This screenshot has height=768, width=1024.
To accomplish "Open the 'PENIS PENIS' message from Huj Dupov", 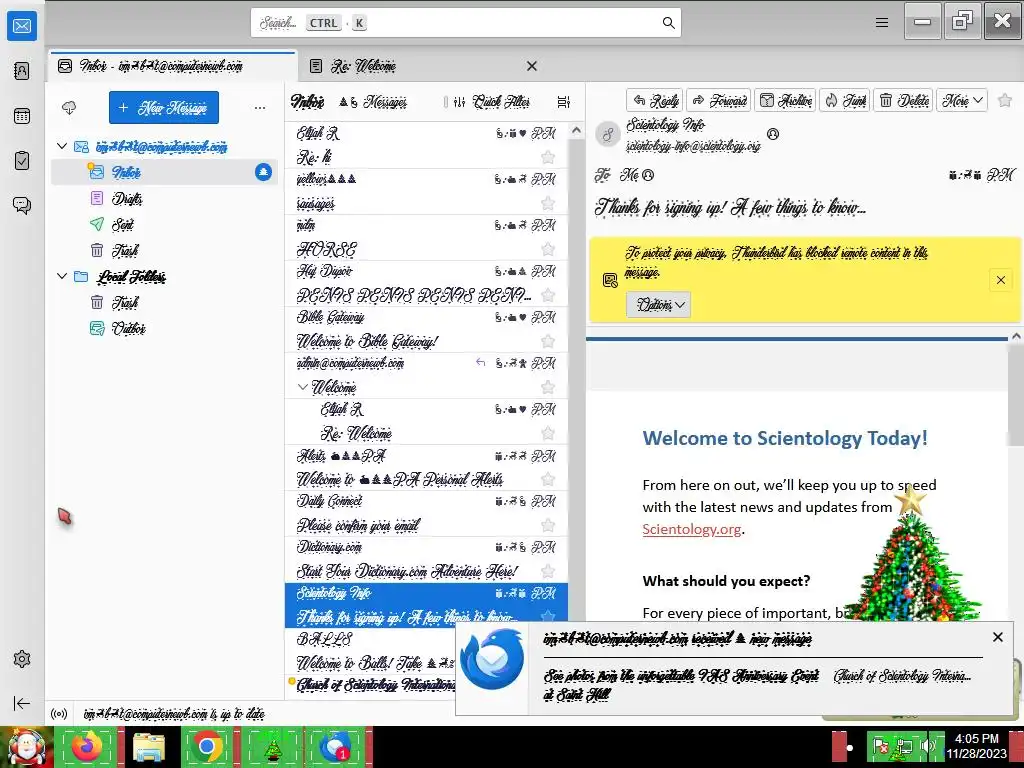I will (426, 283).
